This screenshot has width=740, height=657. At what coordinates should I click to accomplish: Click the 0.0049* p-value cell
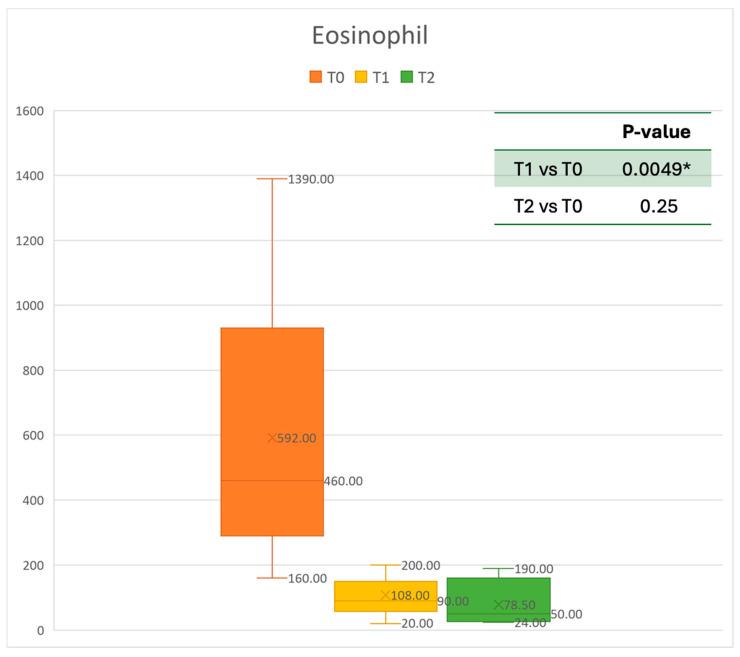(656, 169)
